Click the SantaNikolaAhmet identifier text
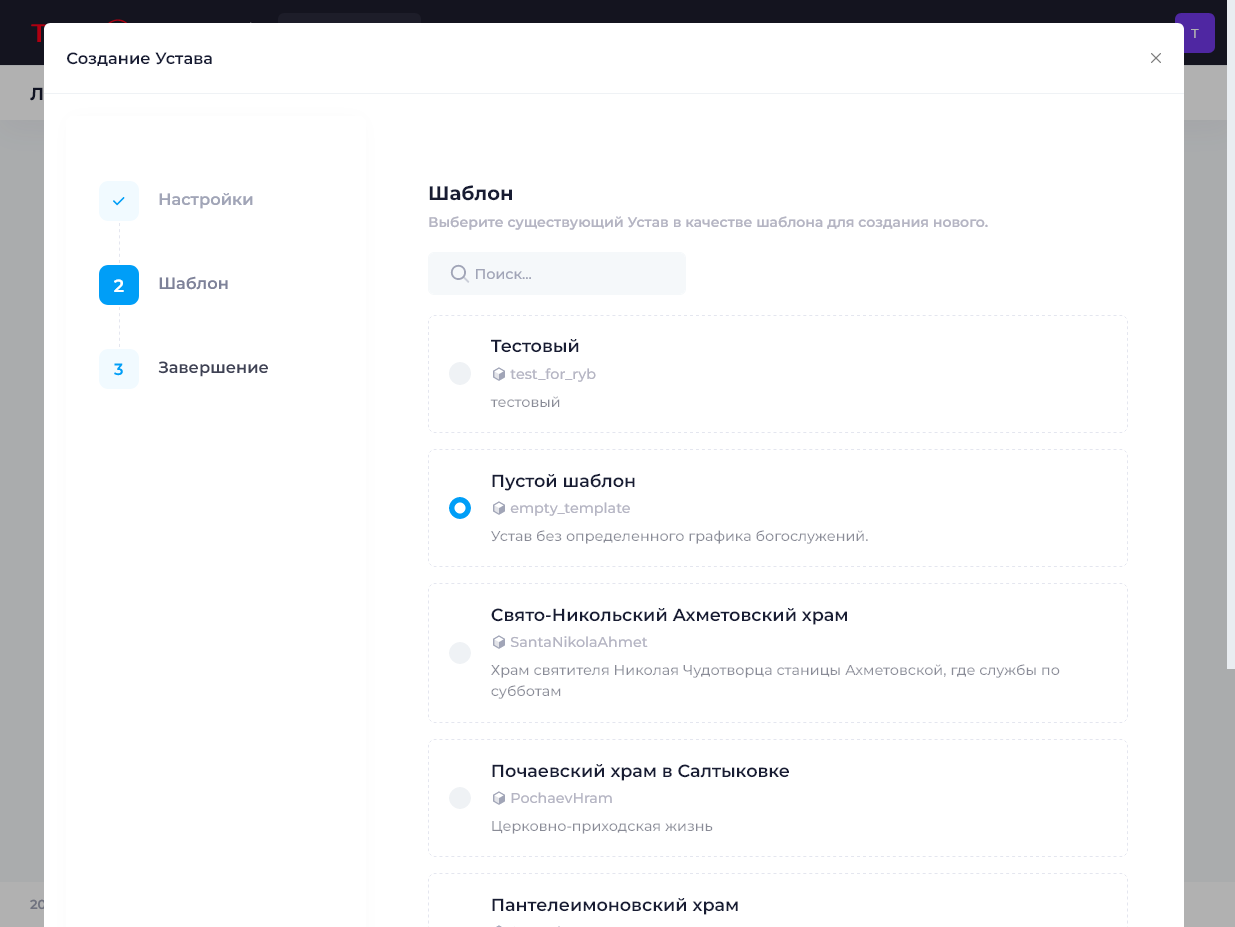Image resolution: width=1235 pixels, height=927 pixels. coord(579,642)
